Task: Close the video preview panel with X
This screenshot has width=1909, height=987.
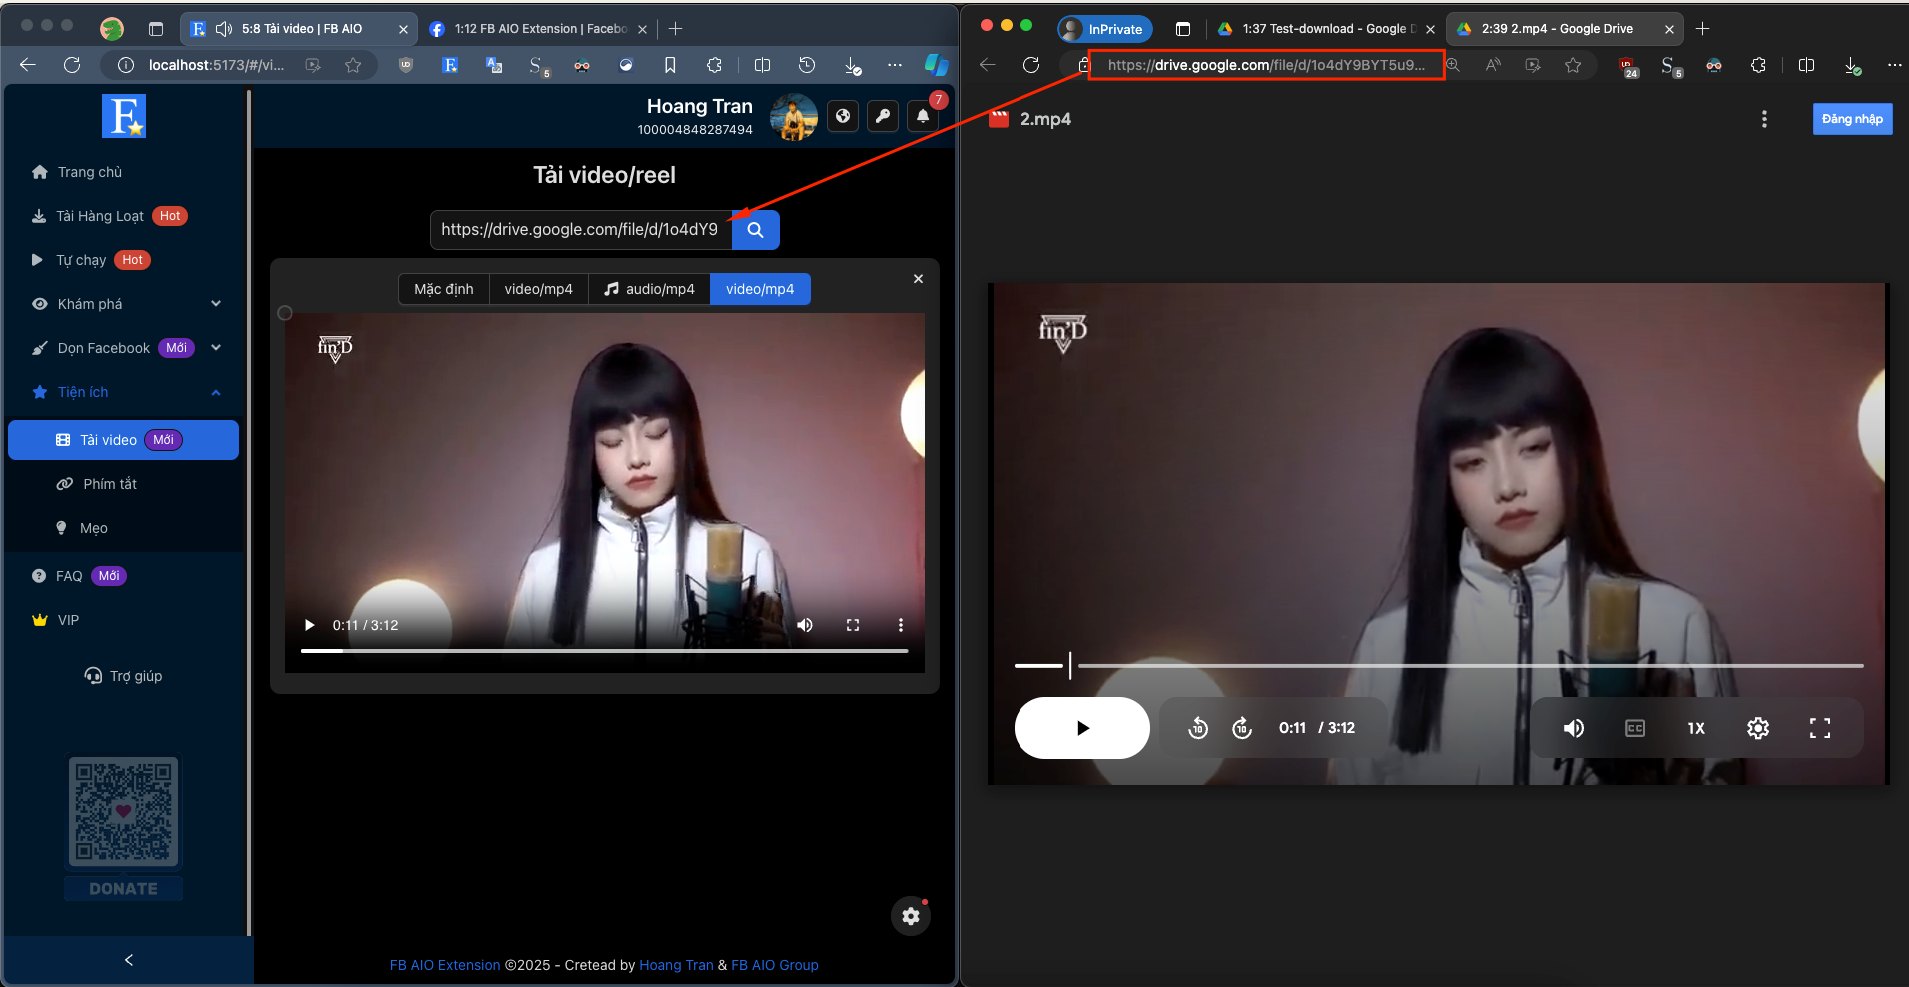Action: click(918, 279)
